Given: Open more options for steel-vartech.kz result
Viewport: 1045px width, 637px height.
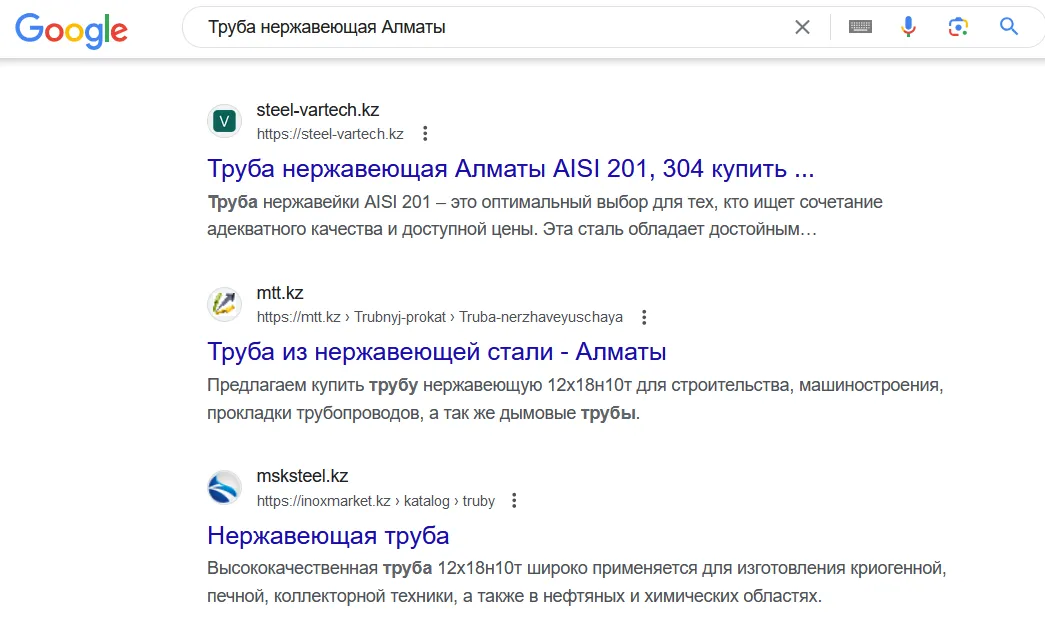Looking at the screenshot, I should point(425,134).
